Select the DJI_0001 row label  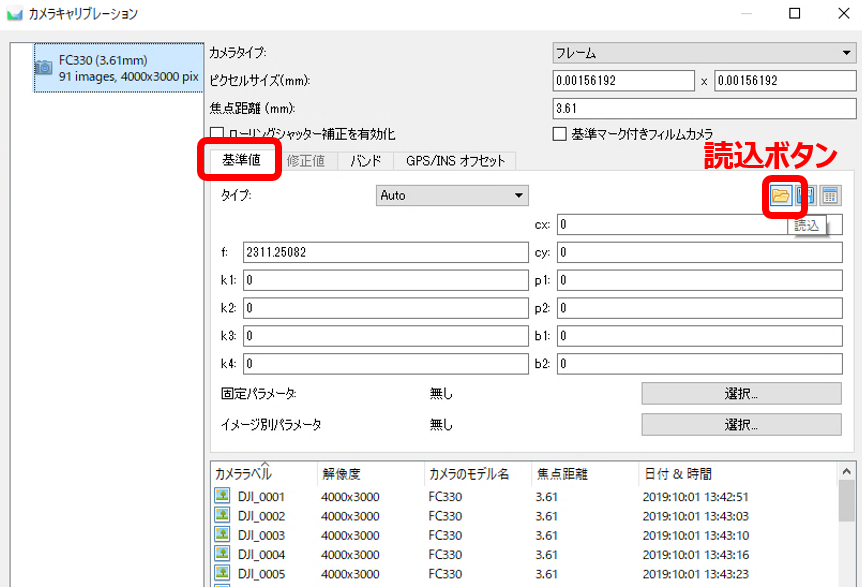point(261,497)
